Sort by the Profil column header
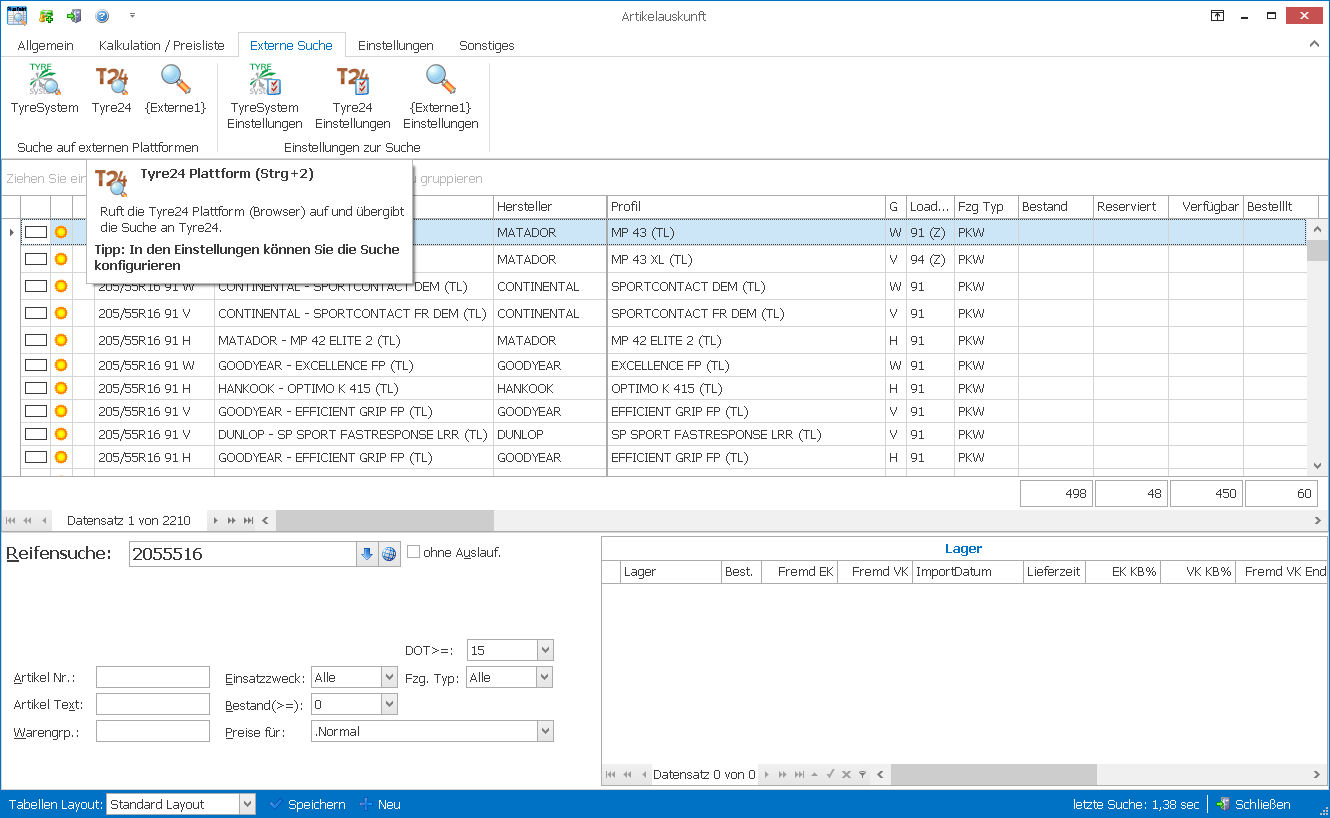1330x818 pixels. (x=746, y=206)
